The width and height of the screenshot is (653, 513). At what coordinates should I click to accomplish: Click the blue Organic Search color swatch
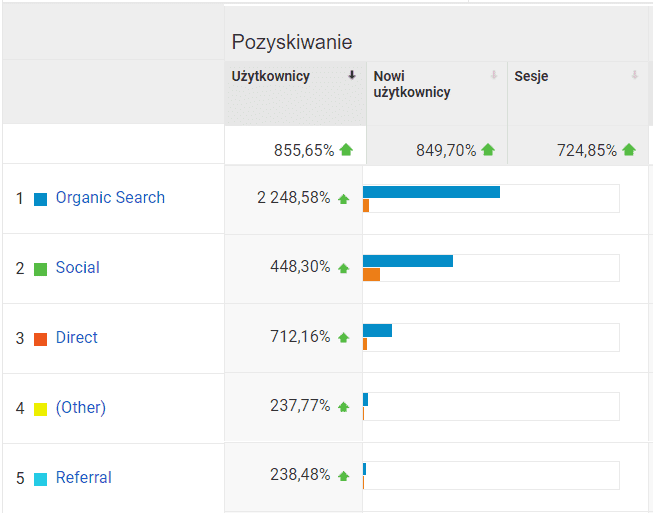click(41, 199)
